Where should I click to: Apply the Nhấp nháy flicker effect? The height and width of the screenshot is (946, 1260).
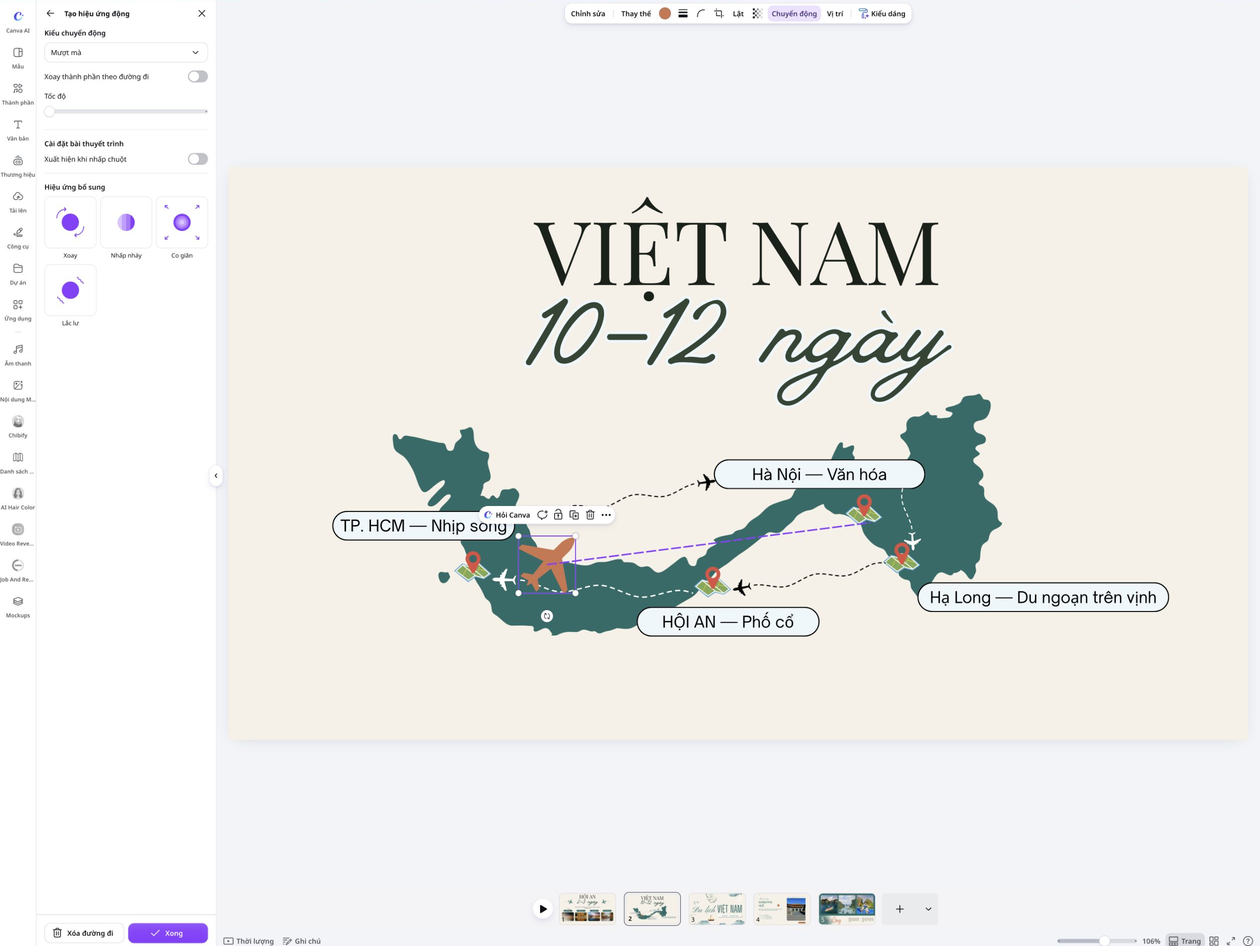coord(126,222)
